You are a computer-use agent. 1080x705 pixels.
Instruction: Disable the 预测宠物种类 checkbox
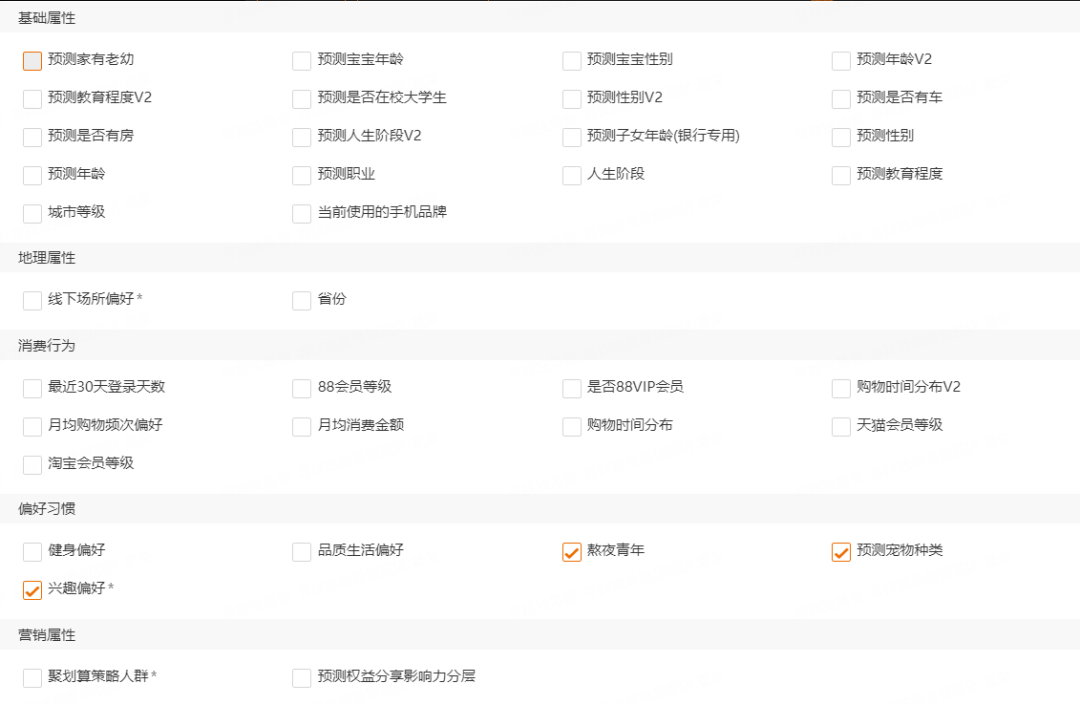(x=841, y=551)
